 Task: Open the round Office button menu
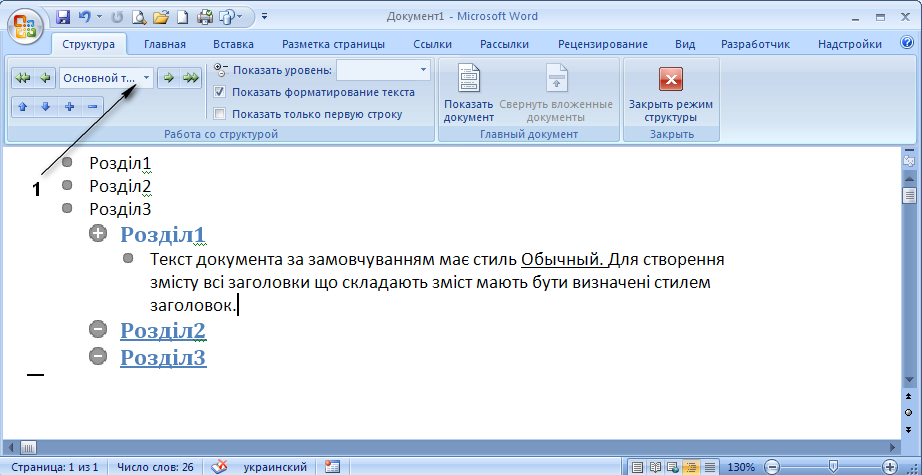[x=25, y=25]
